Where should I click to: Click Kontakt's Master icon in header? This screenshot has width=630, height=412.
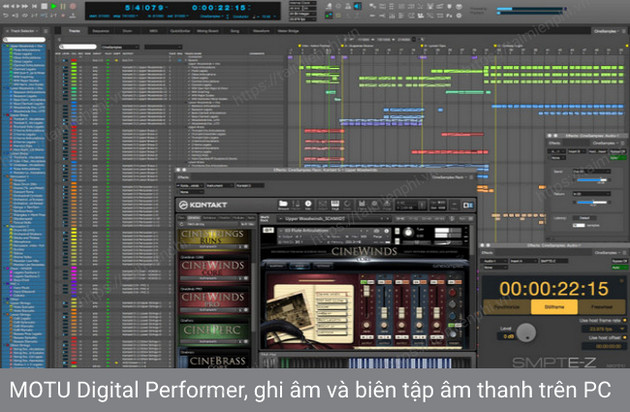[296, 205]
